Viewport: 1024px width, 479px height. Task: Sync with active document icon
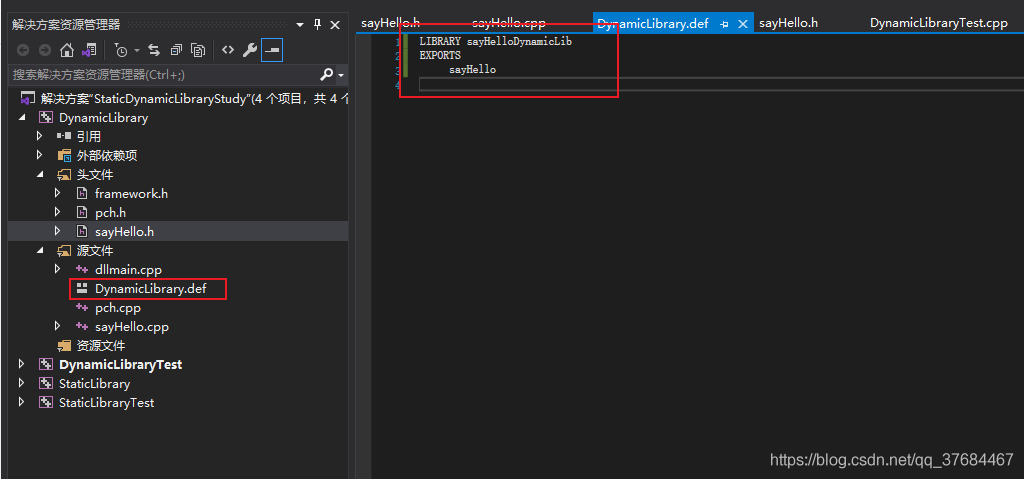154,50
